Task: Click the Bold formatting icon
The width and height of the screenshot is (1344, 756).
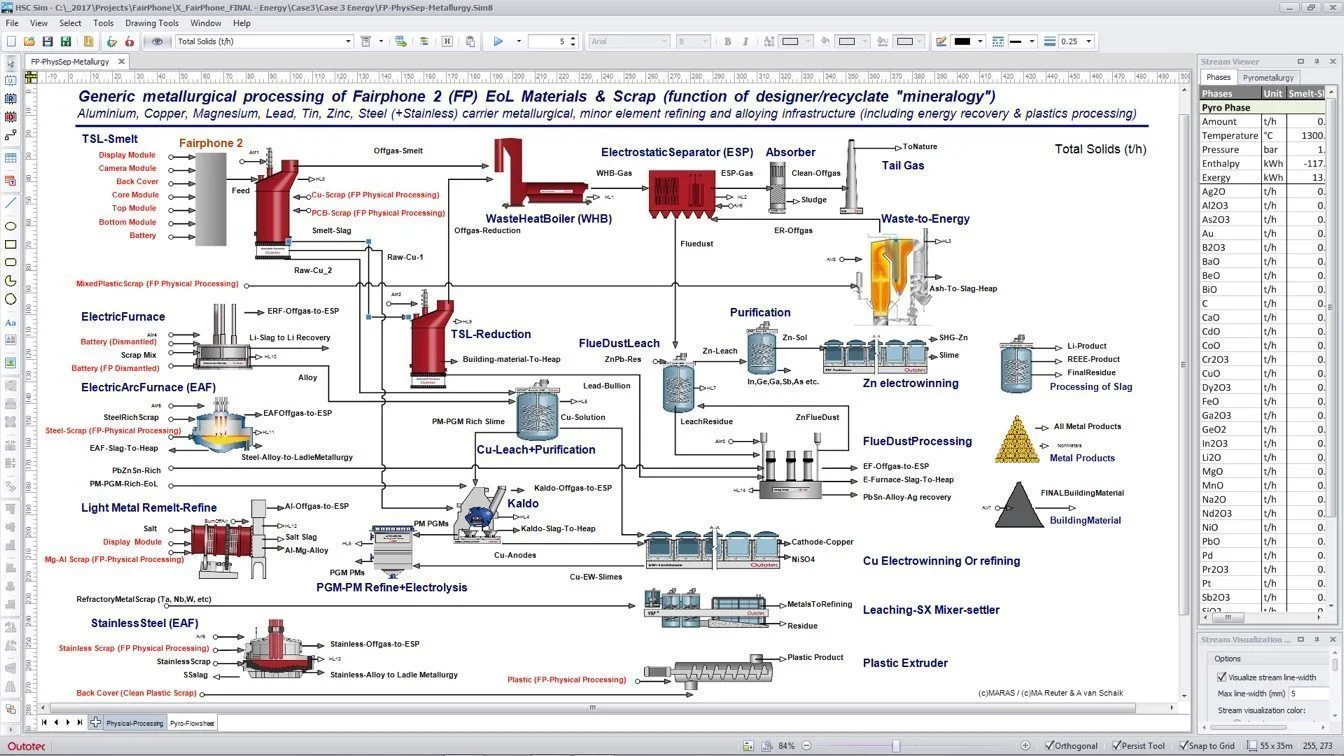Action: click(727, 41)
